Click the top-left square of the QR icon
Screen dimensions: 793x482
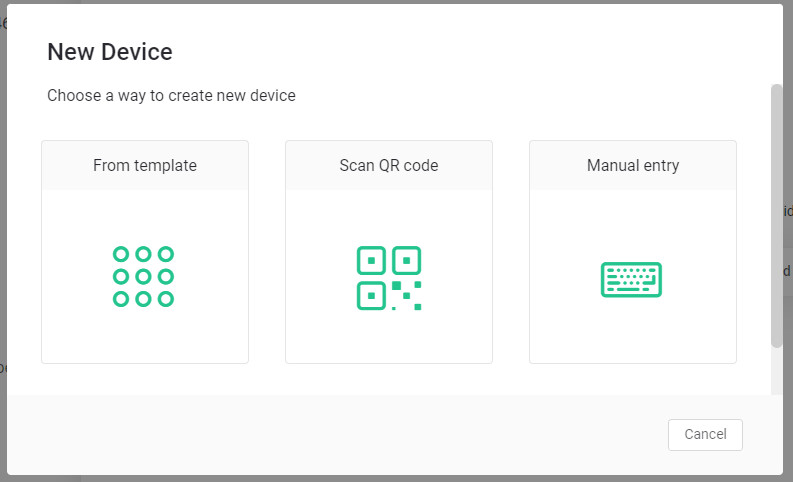(372, 261)
